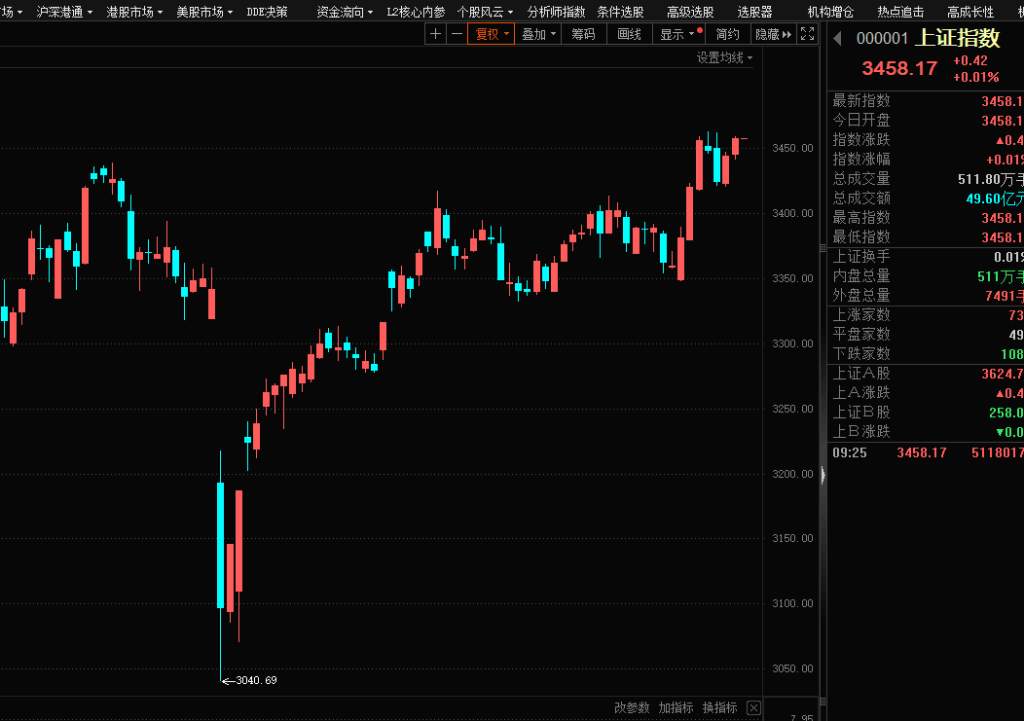The width and height of the screenshot is (1024, 721).
Task: Click the 09:25 trade tick row
Action: pos(925,453)
